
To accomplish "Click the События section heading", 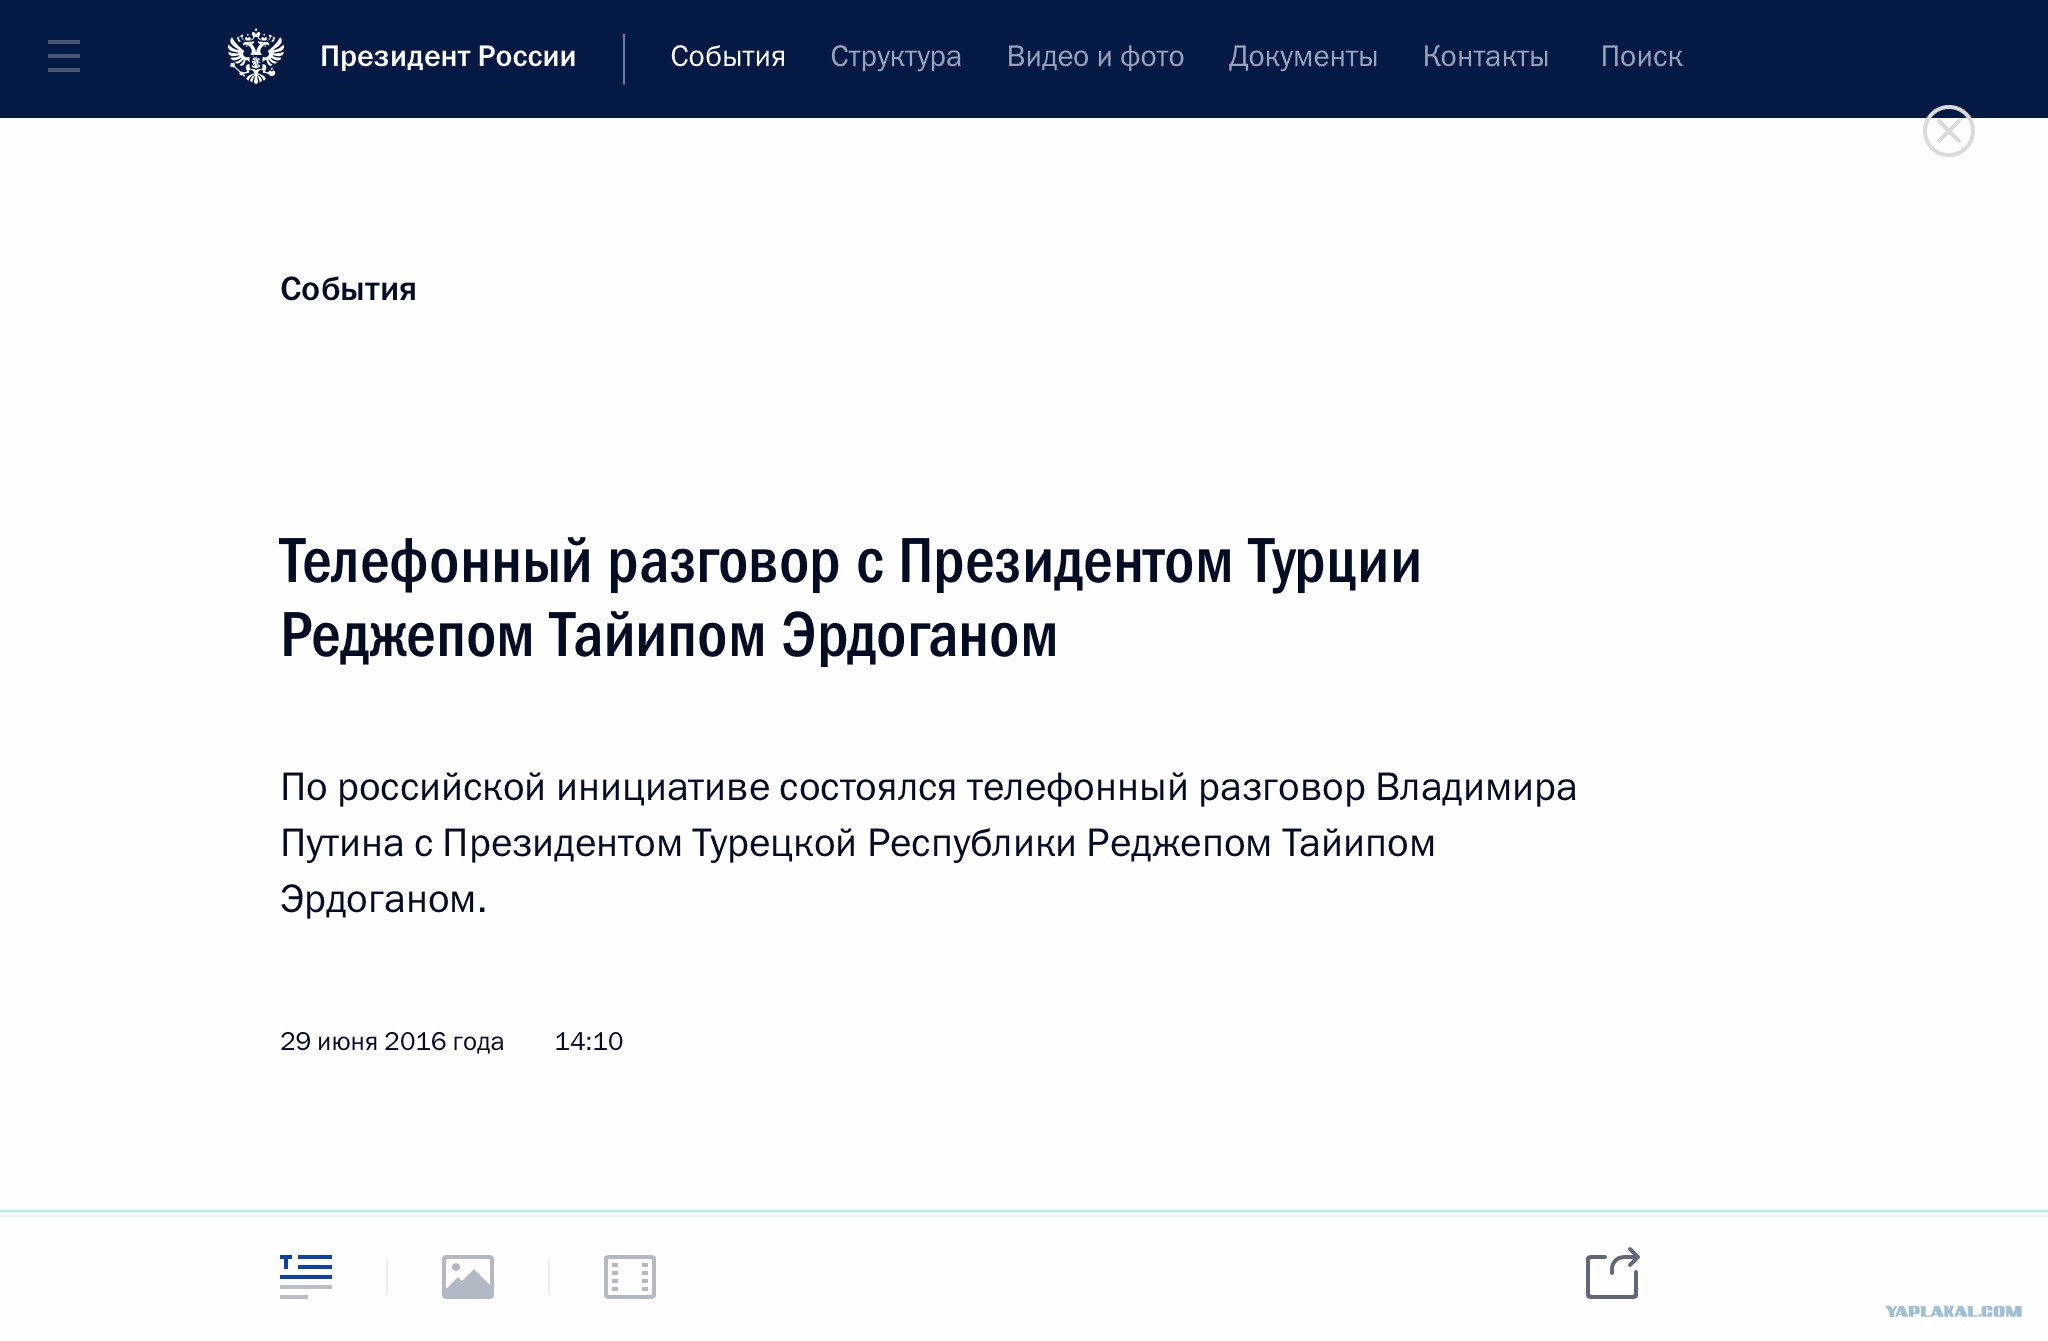I will [x=348, y=289].
